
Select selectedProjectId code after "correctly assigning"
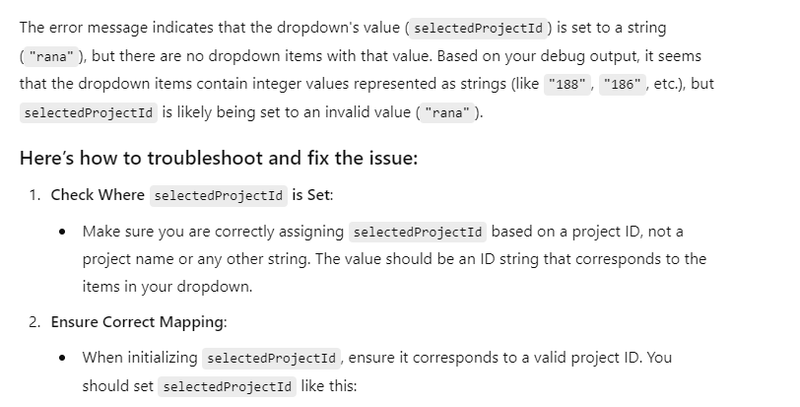(x=417, y=232)
